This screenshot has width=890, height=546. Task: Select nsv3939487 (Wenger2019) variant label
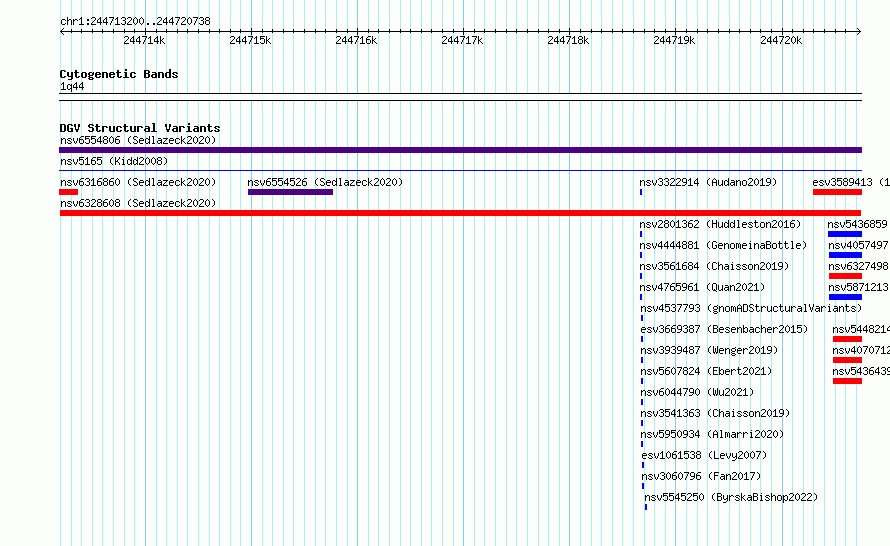(x=709, y=350)
